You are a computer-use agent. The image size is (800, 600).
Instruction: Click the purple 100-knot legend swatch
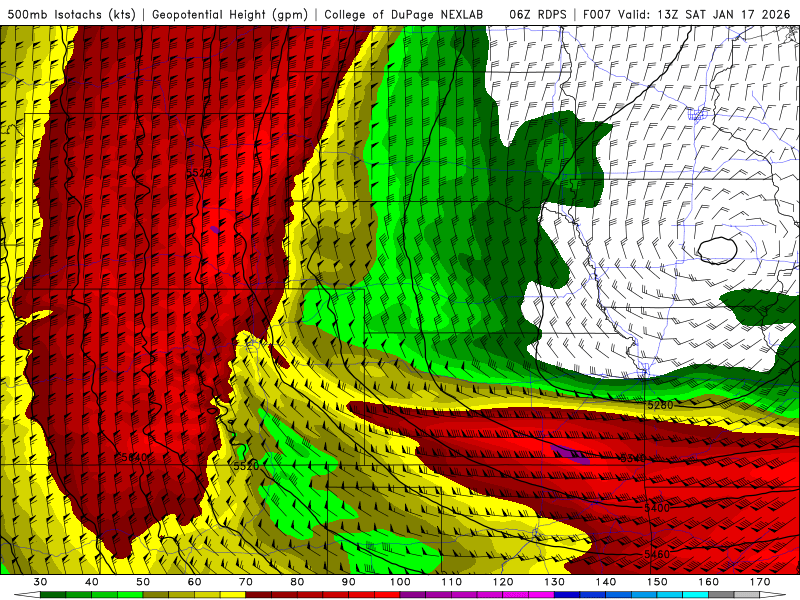(x=413, y=595)
